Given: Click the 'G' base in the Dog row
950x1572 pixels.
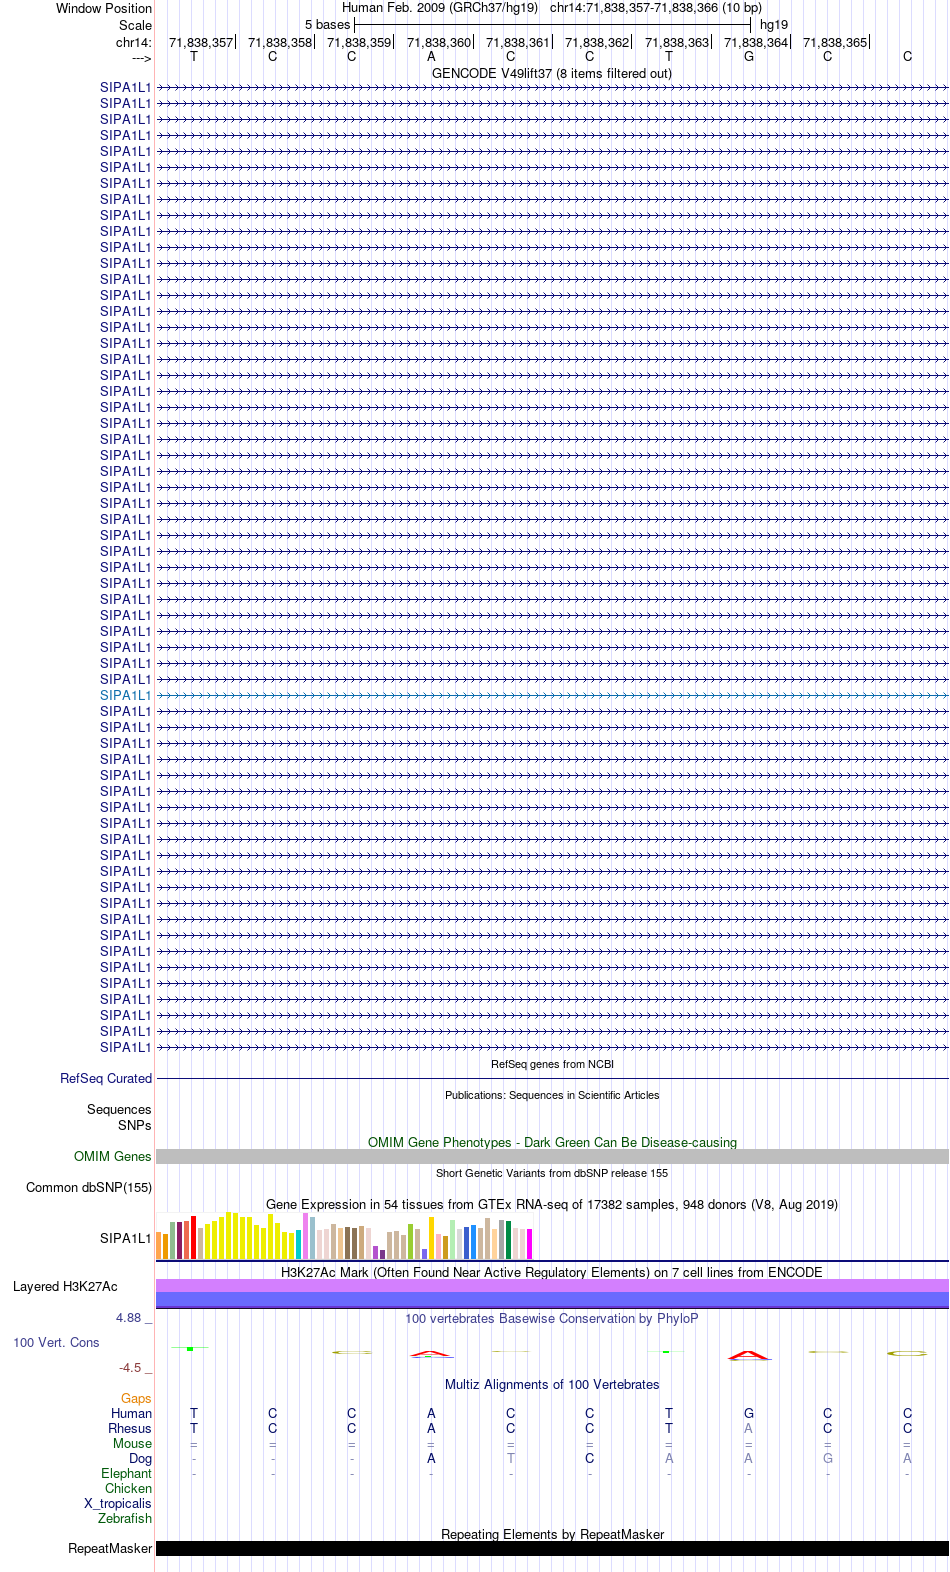Looking at the screenshot, I should (x=828, y=1458).
